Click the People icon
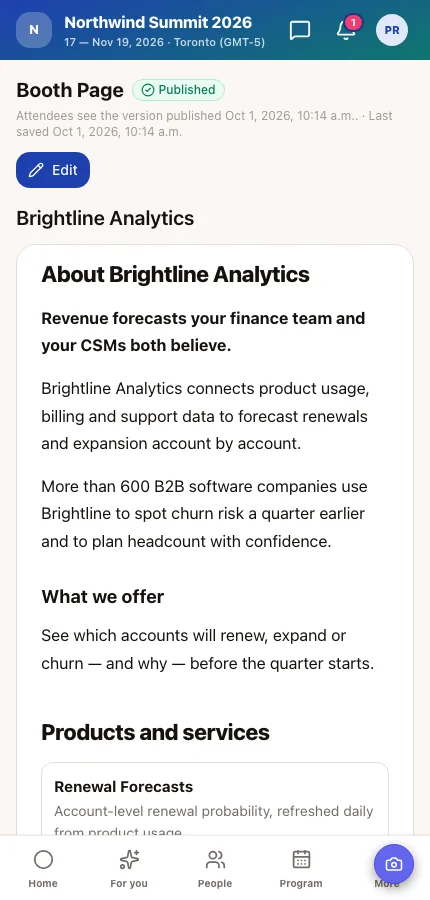Screen dimensions: 430x900 coord(215,860)
